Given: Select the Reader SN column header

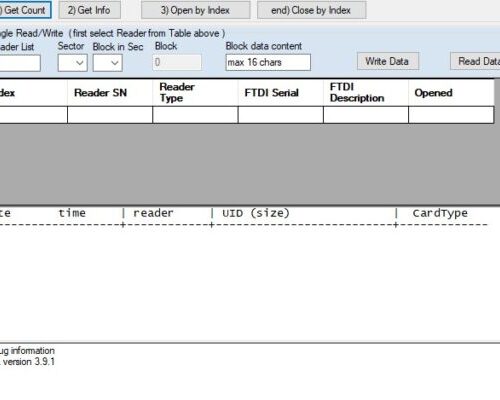Looking at the screenshot, I should tap(110, 93).
